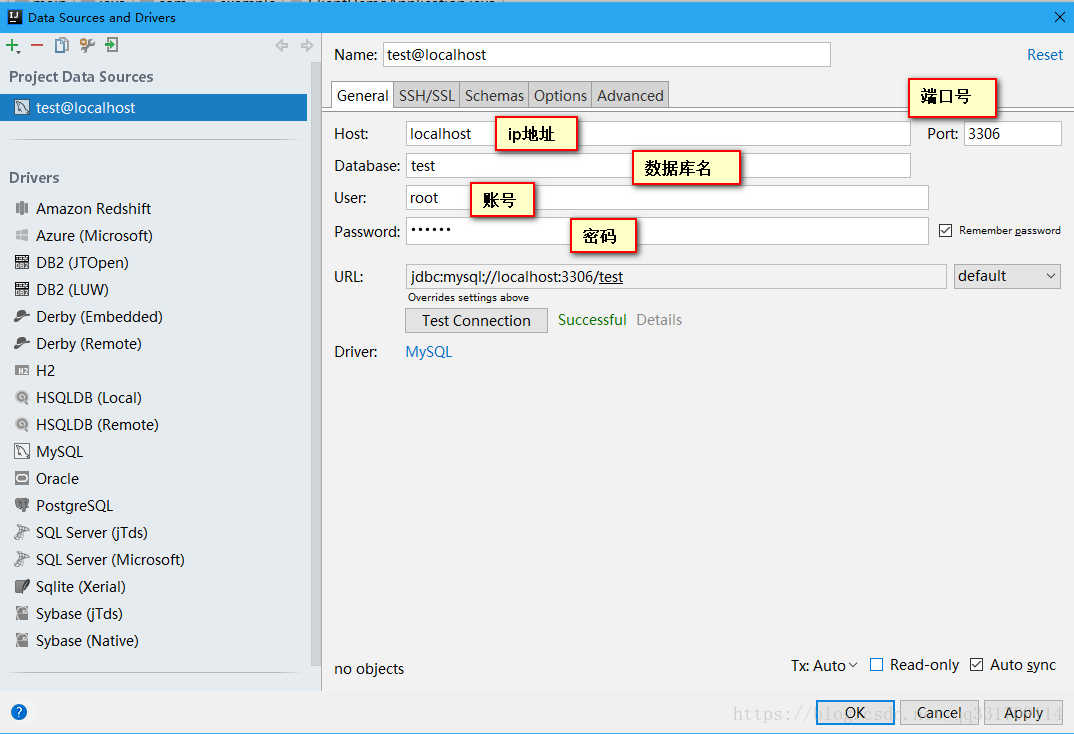This screenshot has height=734, width=1074.
Task: Open the Tx: Auto dropdown
Action: pos(824,666)
